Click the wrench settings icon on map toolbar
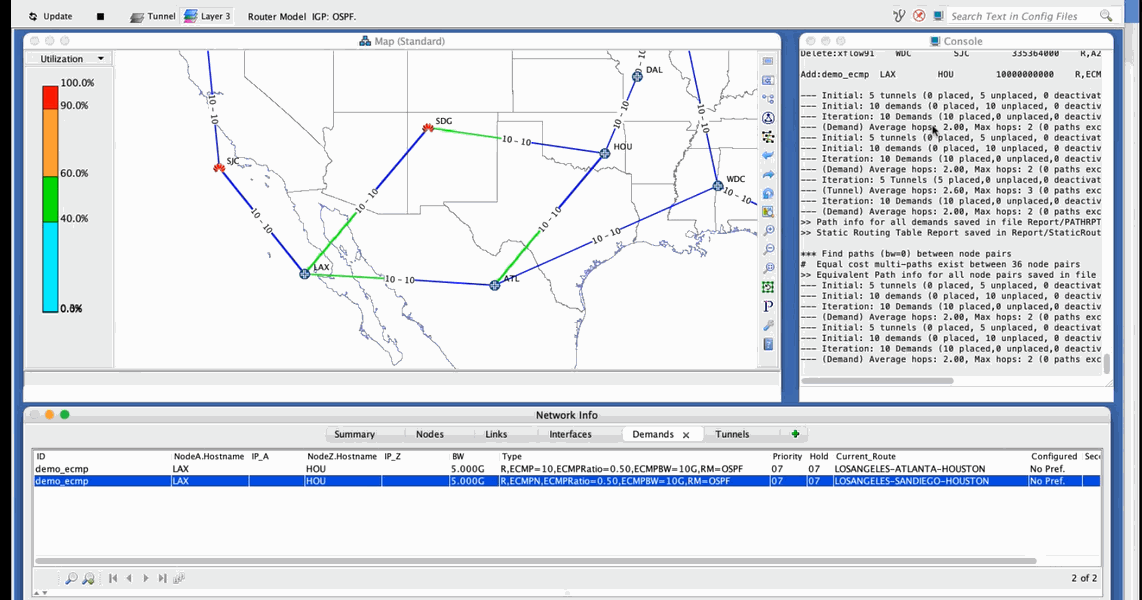 pos(768,325)
